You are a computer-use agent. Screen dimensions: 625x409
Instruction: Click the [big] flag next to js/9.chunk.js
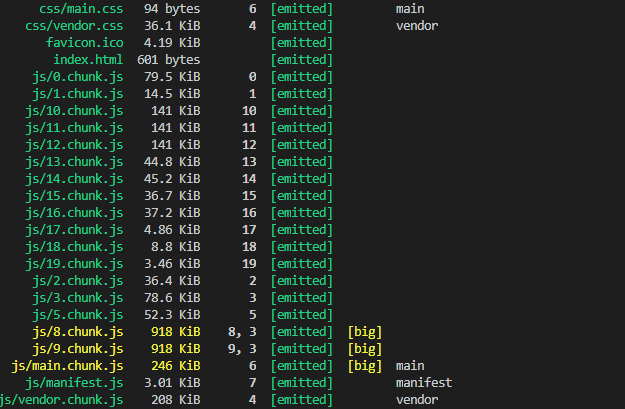365,349
